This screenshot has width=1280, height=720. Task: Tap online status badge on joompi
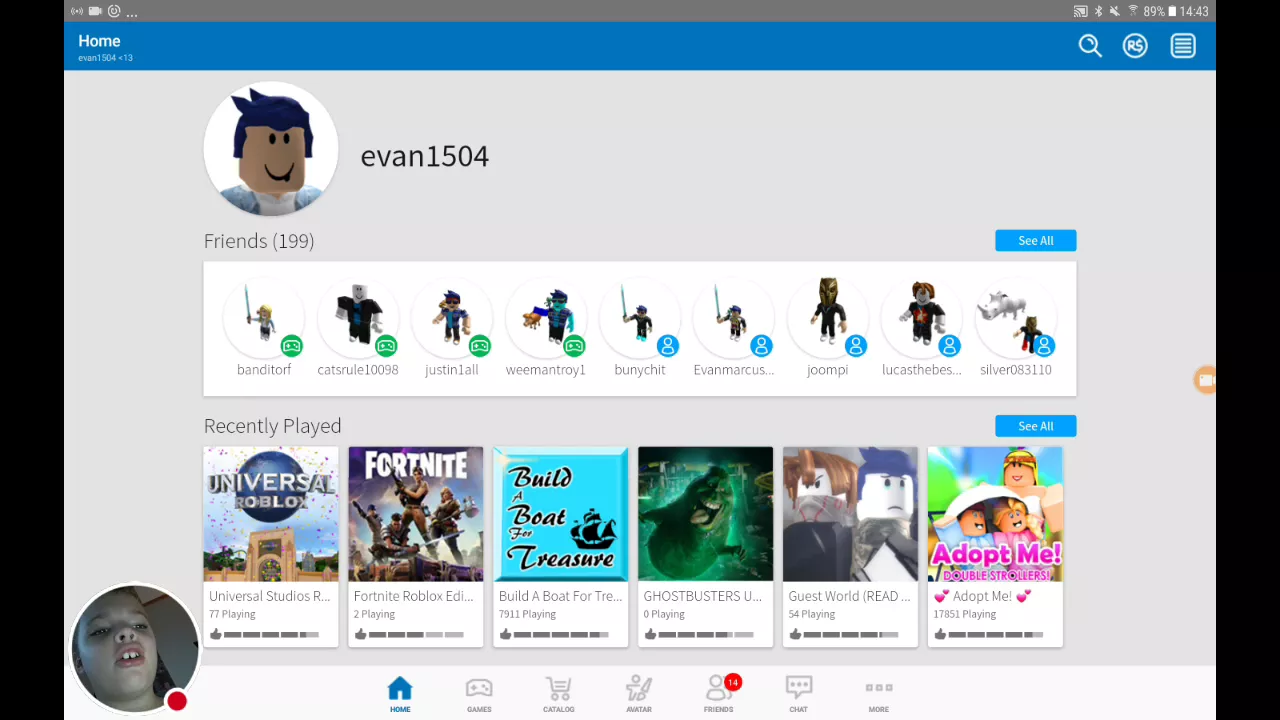click(x=856, y=346)
